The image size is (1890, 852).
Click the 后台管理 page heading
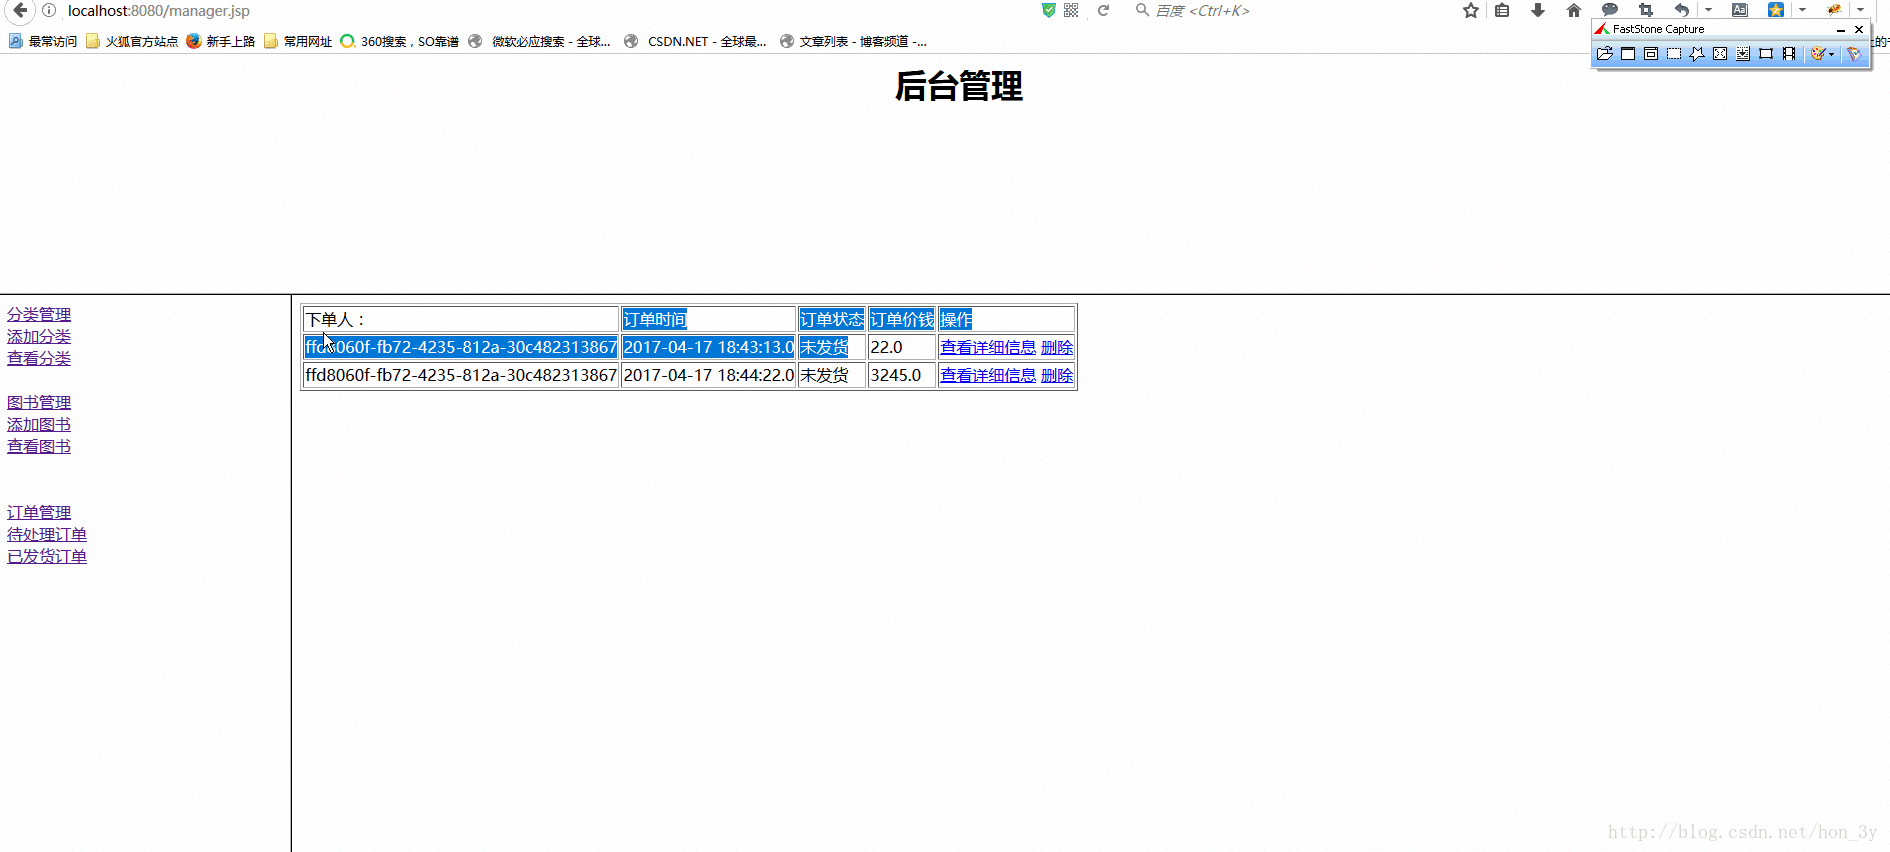coord(958,86)
